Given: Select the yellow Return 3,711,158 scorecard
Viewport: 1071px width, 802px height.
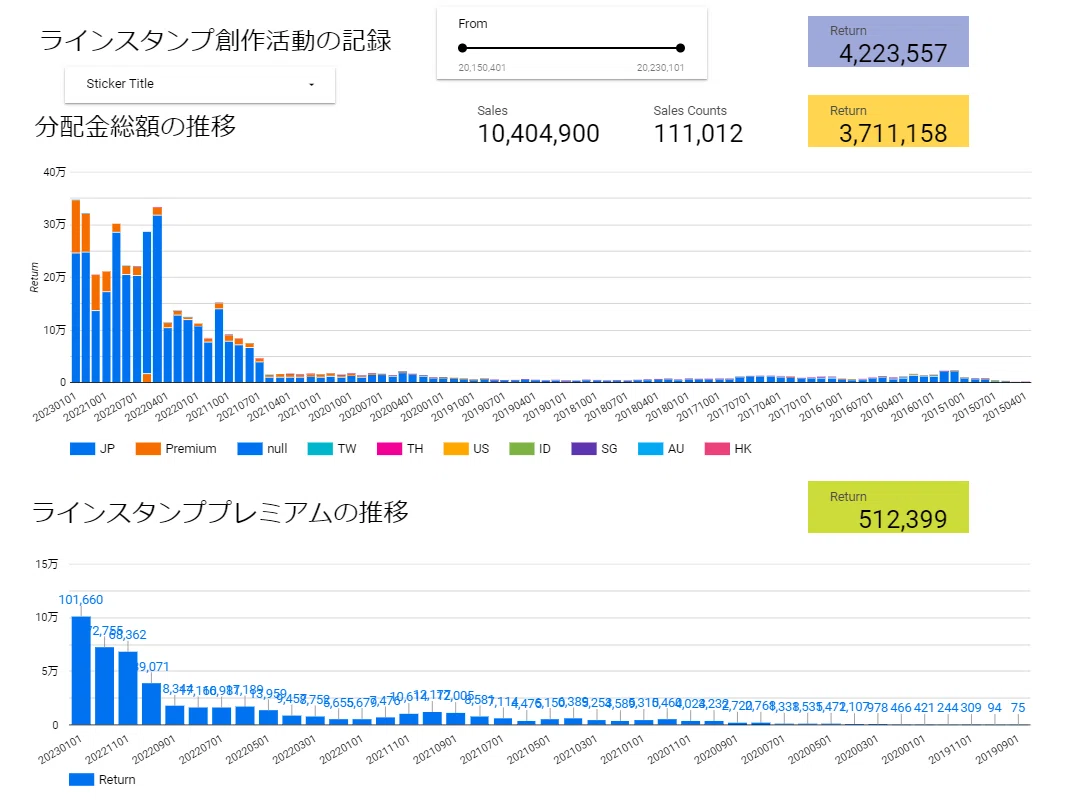Looking at the screenshot, I should (x=888, y=121).
